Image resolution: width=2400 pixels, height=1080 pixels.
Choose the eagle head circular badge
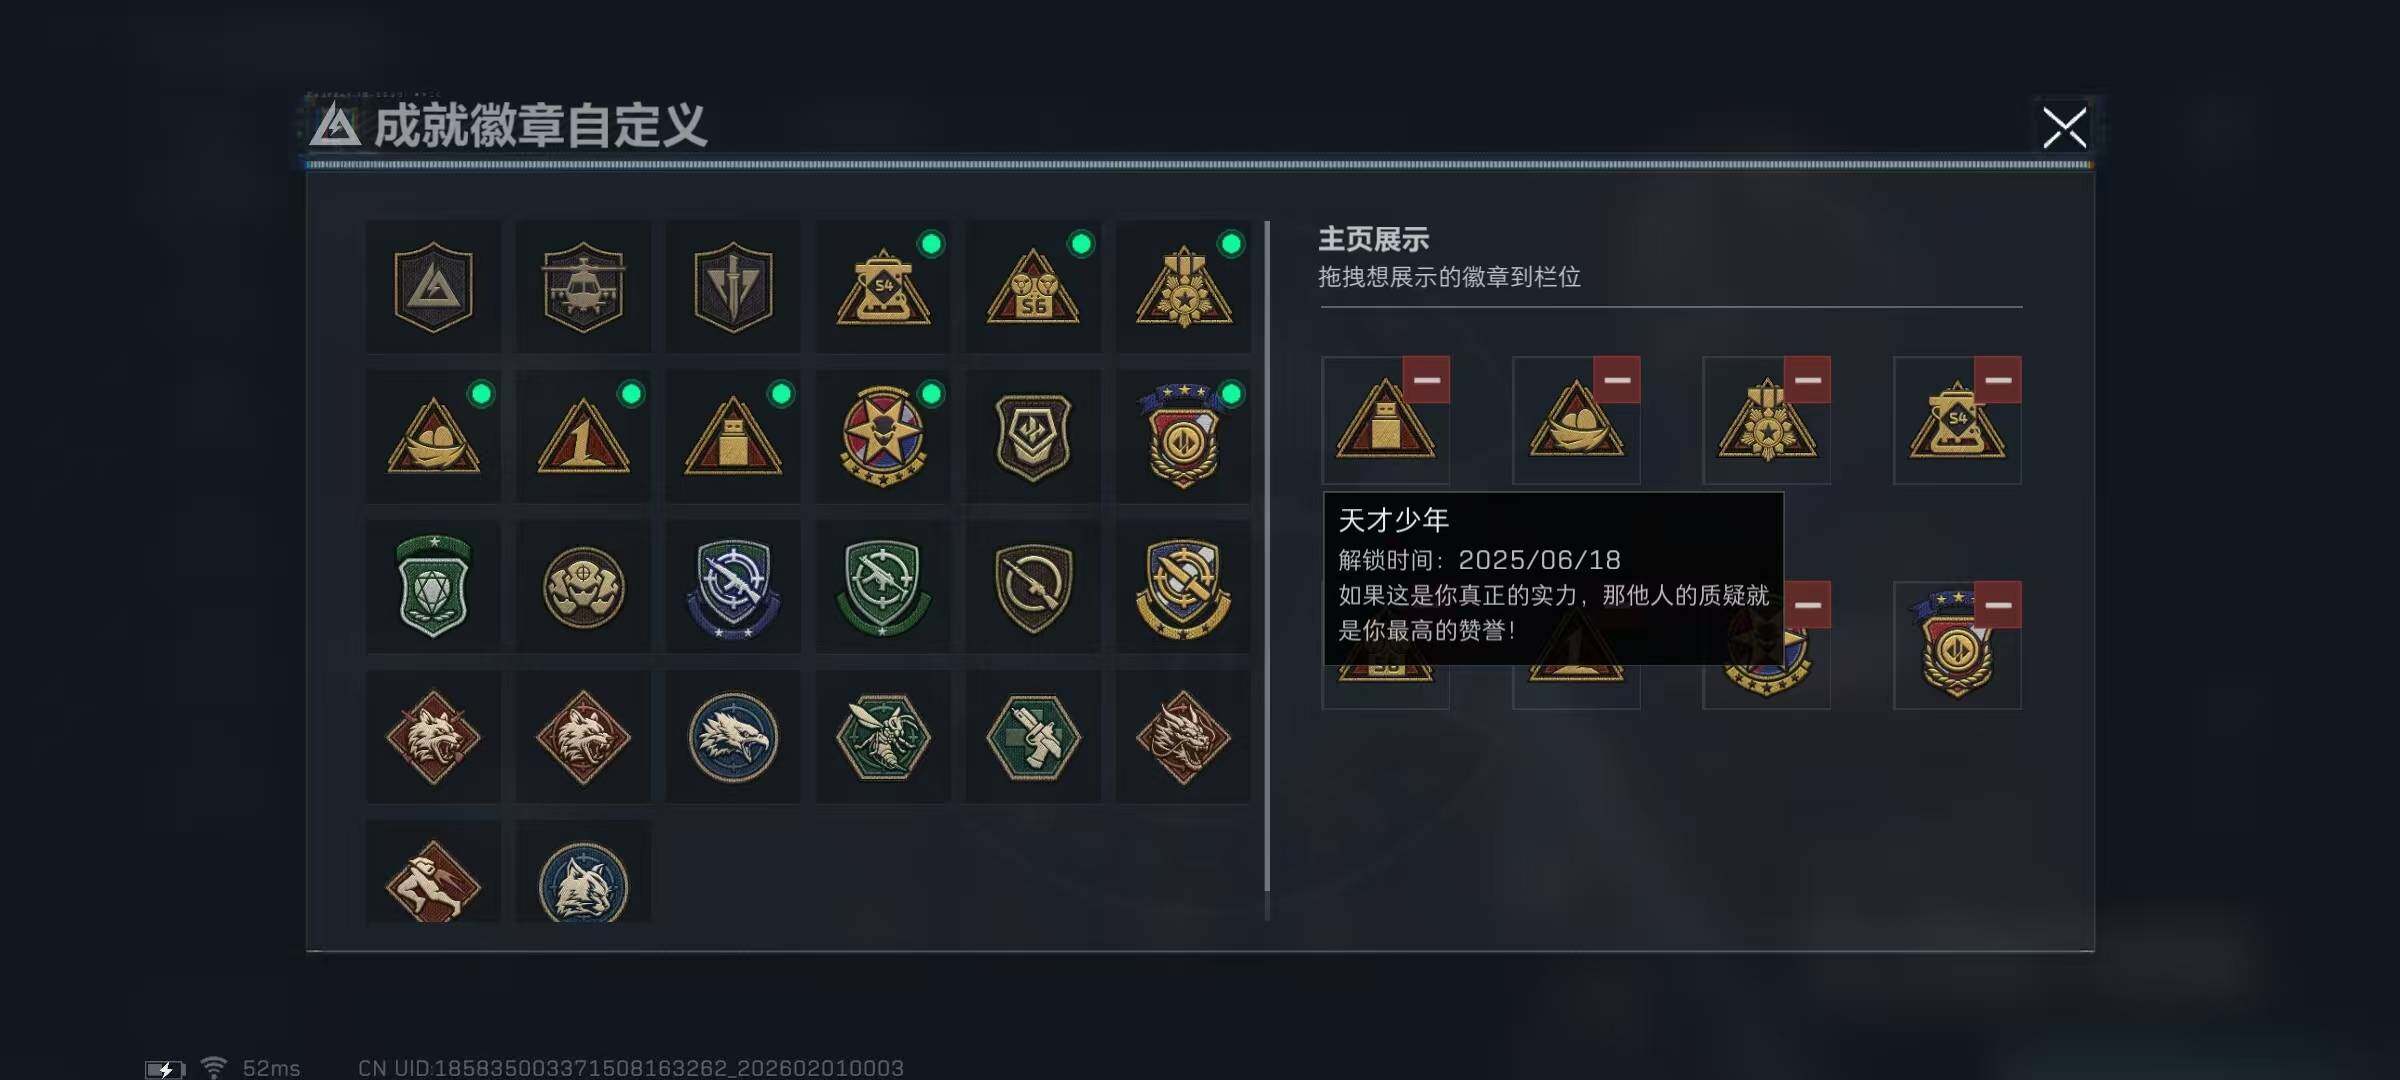[733, 737]
